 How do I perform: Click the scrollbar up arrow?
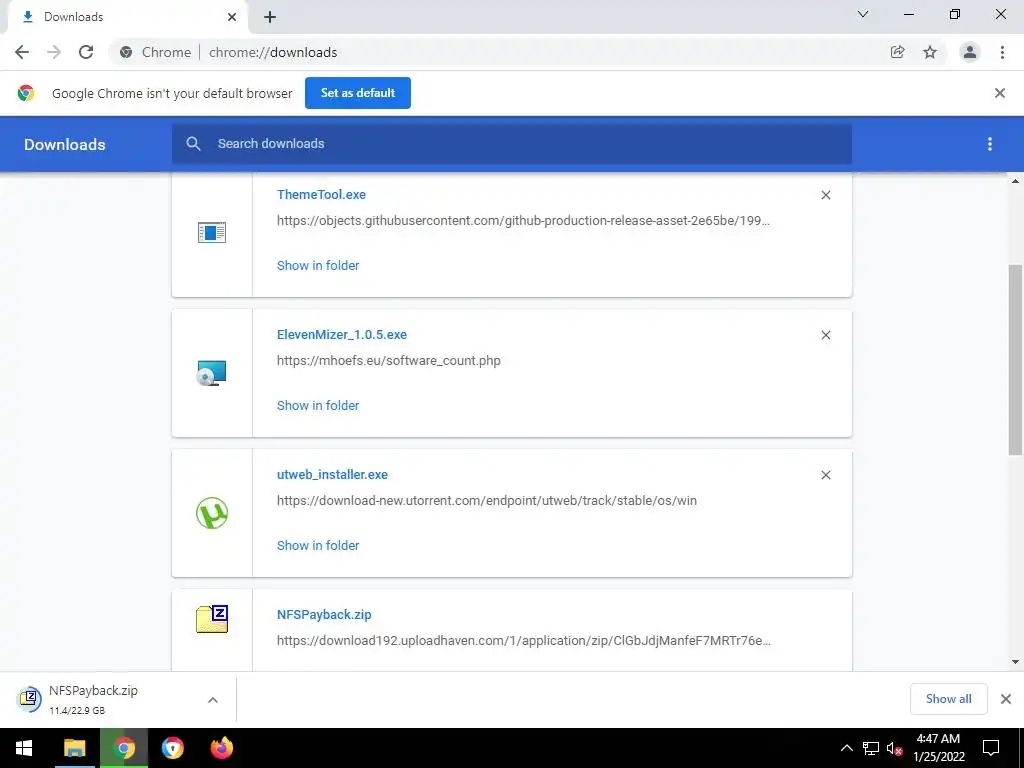coord(1016,181)
